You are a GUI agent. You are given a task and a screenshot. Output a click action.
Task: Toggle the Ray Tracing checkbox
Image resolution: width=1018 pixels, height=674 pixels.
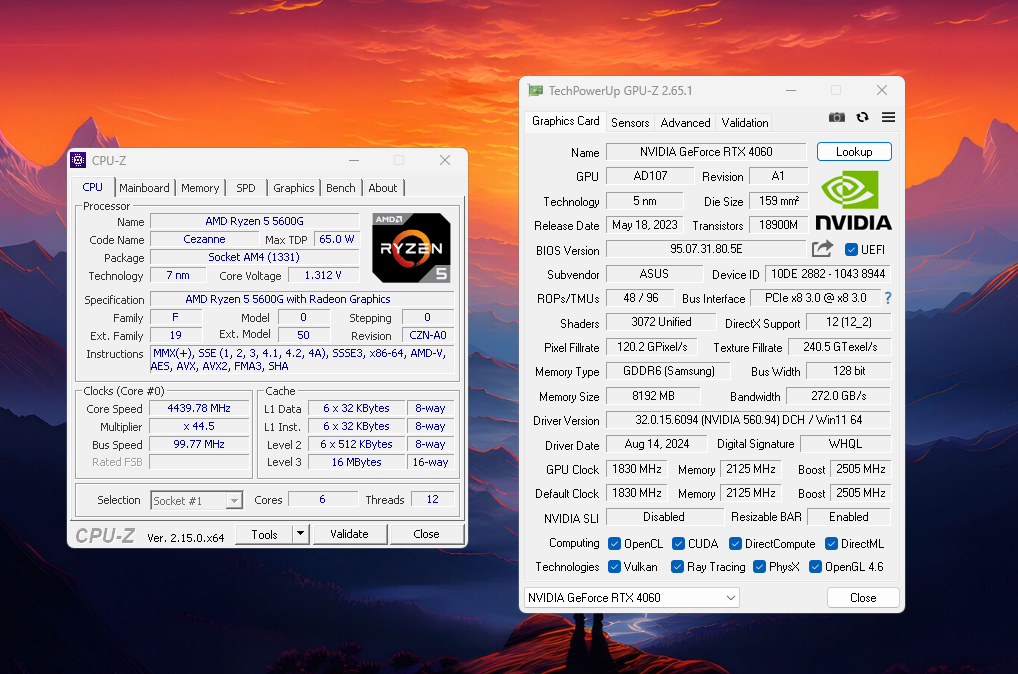(x=677, y=567)
